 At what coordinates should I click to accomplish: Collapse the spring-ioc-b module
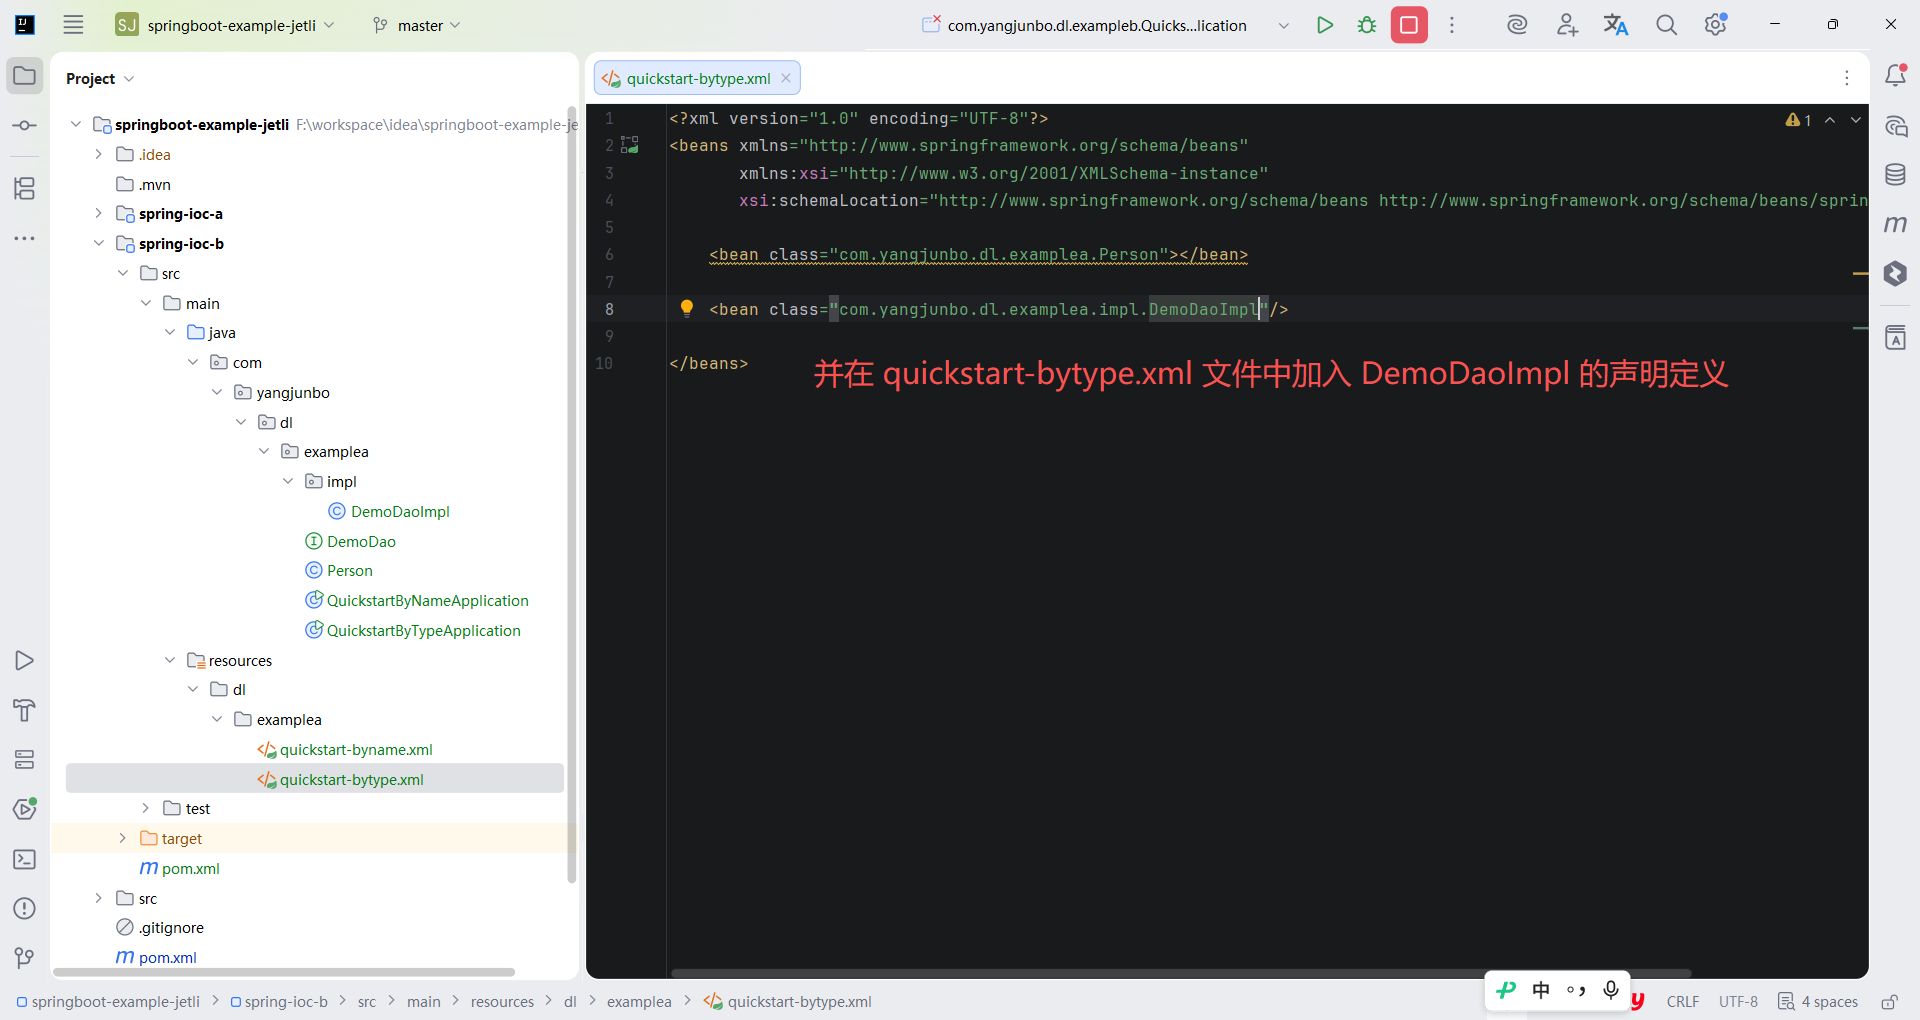click(98, 243)
